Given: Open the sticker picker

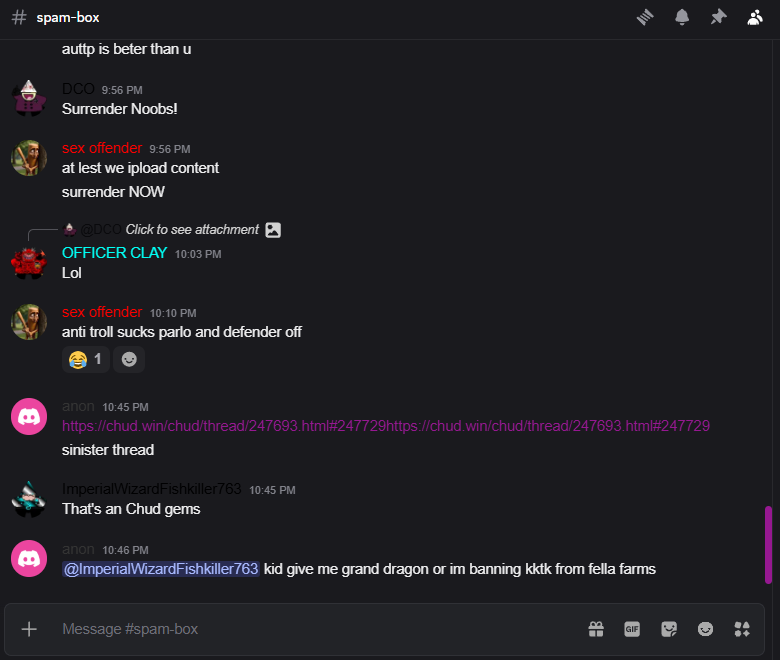Looking at the screenshot, I should (x=669, y=629).
